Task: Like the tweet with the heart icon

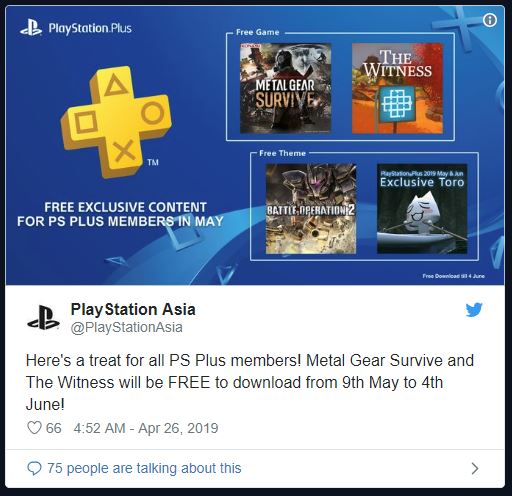Action: 34,428
